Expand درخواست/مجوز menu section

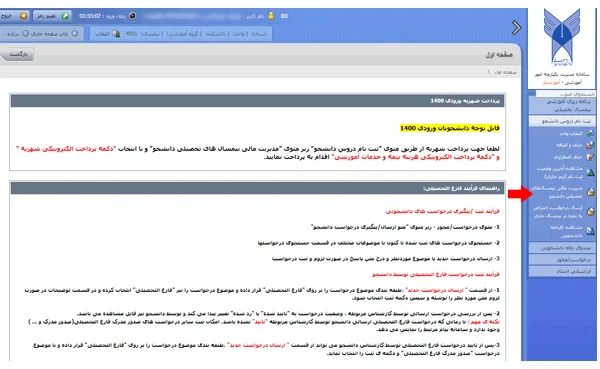[562, 260]
